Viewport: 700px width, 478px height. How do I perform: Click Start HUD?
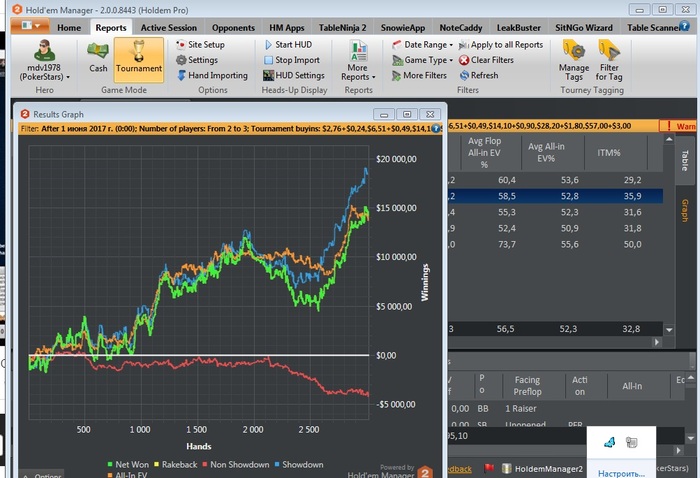click(288, 45)
